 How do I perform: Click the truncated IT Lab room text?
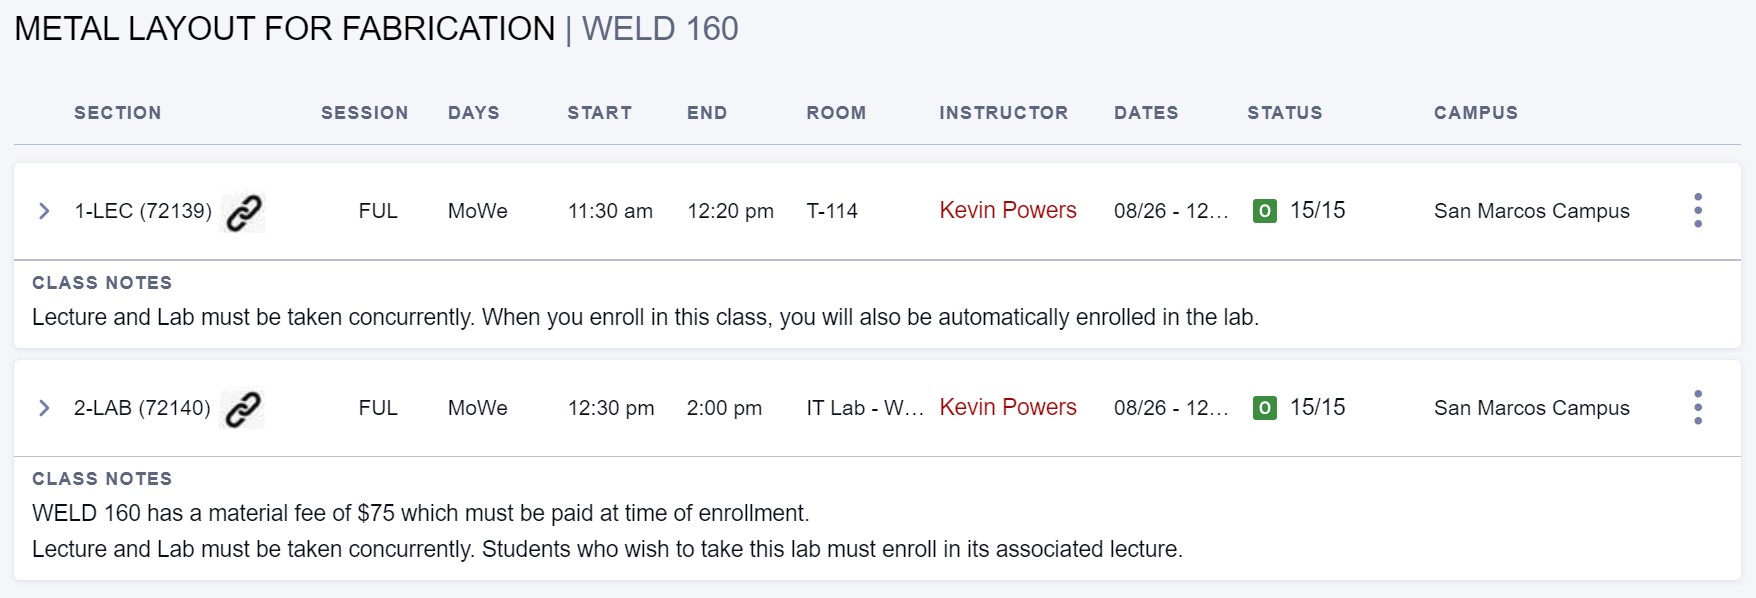click(x=864, y=408)
